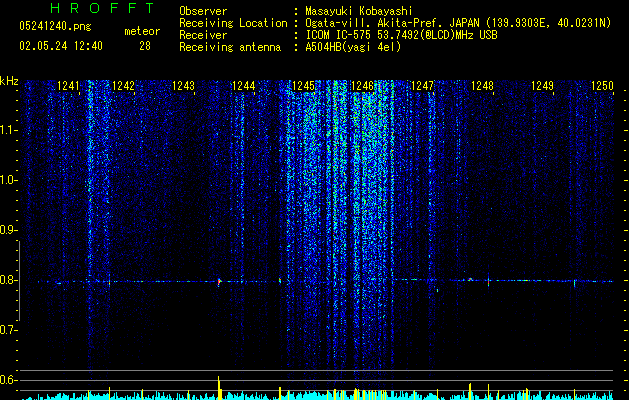Click the 0.6 kHz axis label
Image resolution: width=629 pixels, height=400 pixels.
[8, 380]
